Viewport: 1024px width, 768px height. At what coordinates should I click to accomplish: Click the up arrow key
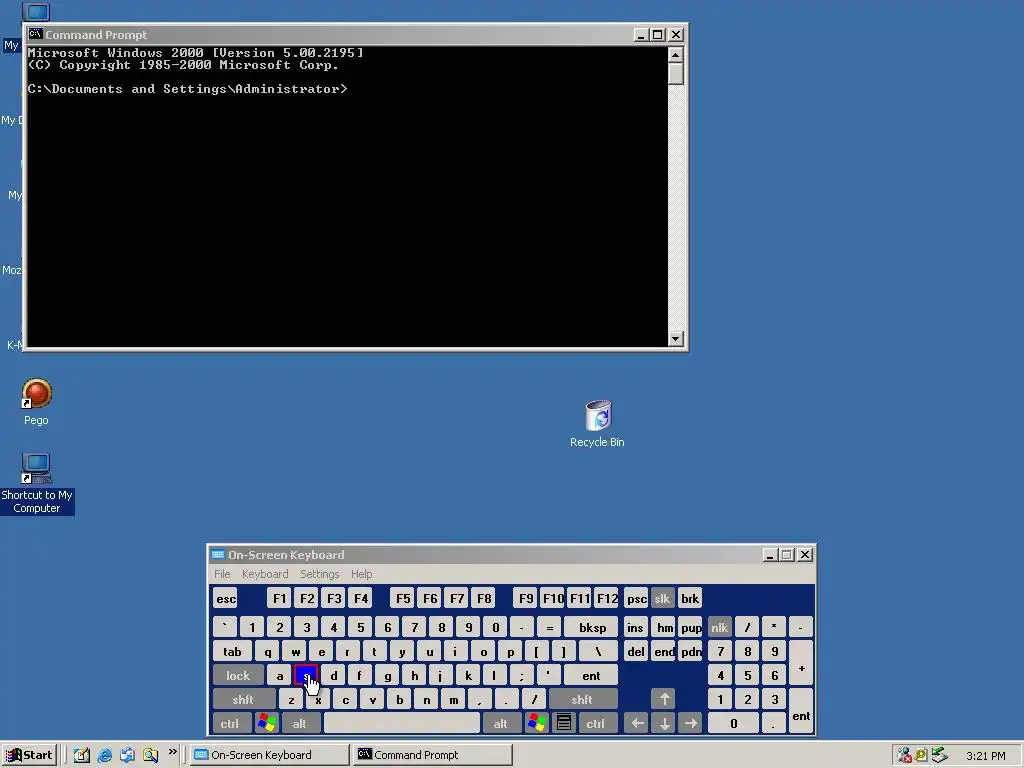(x=664, y=699)
